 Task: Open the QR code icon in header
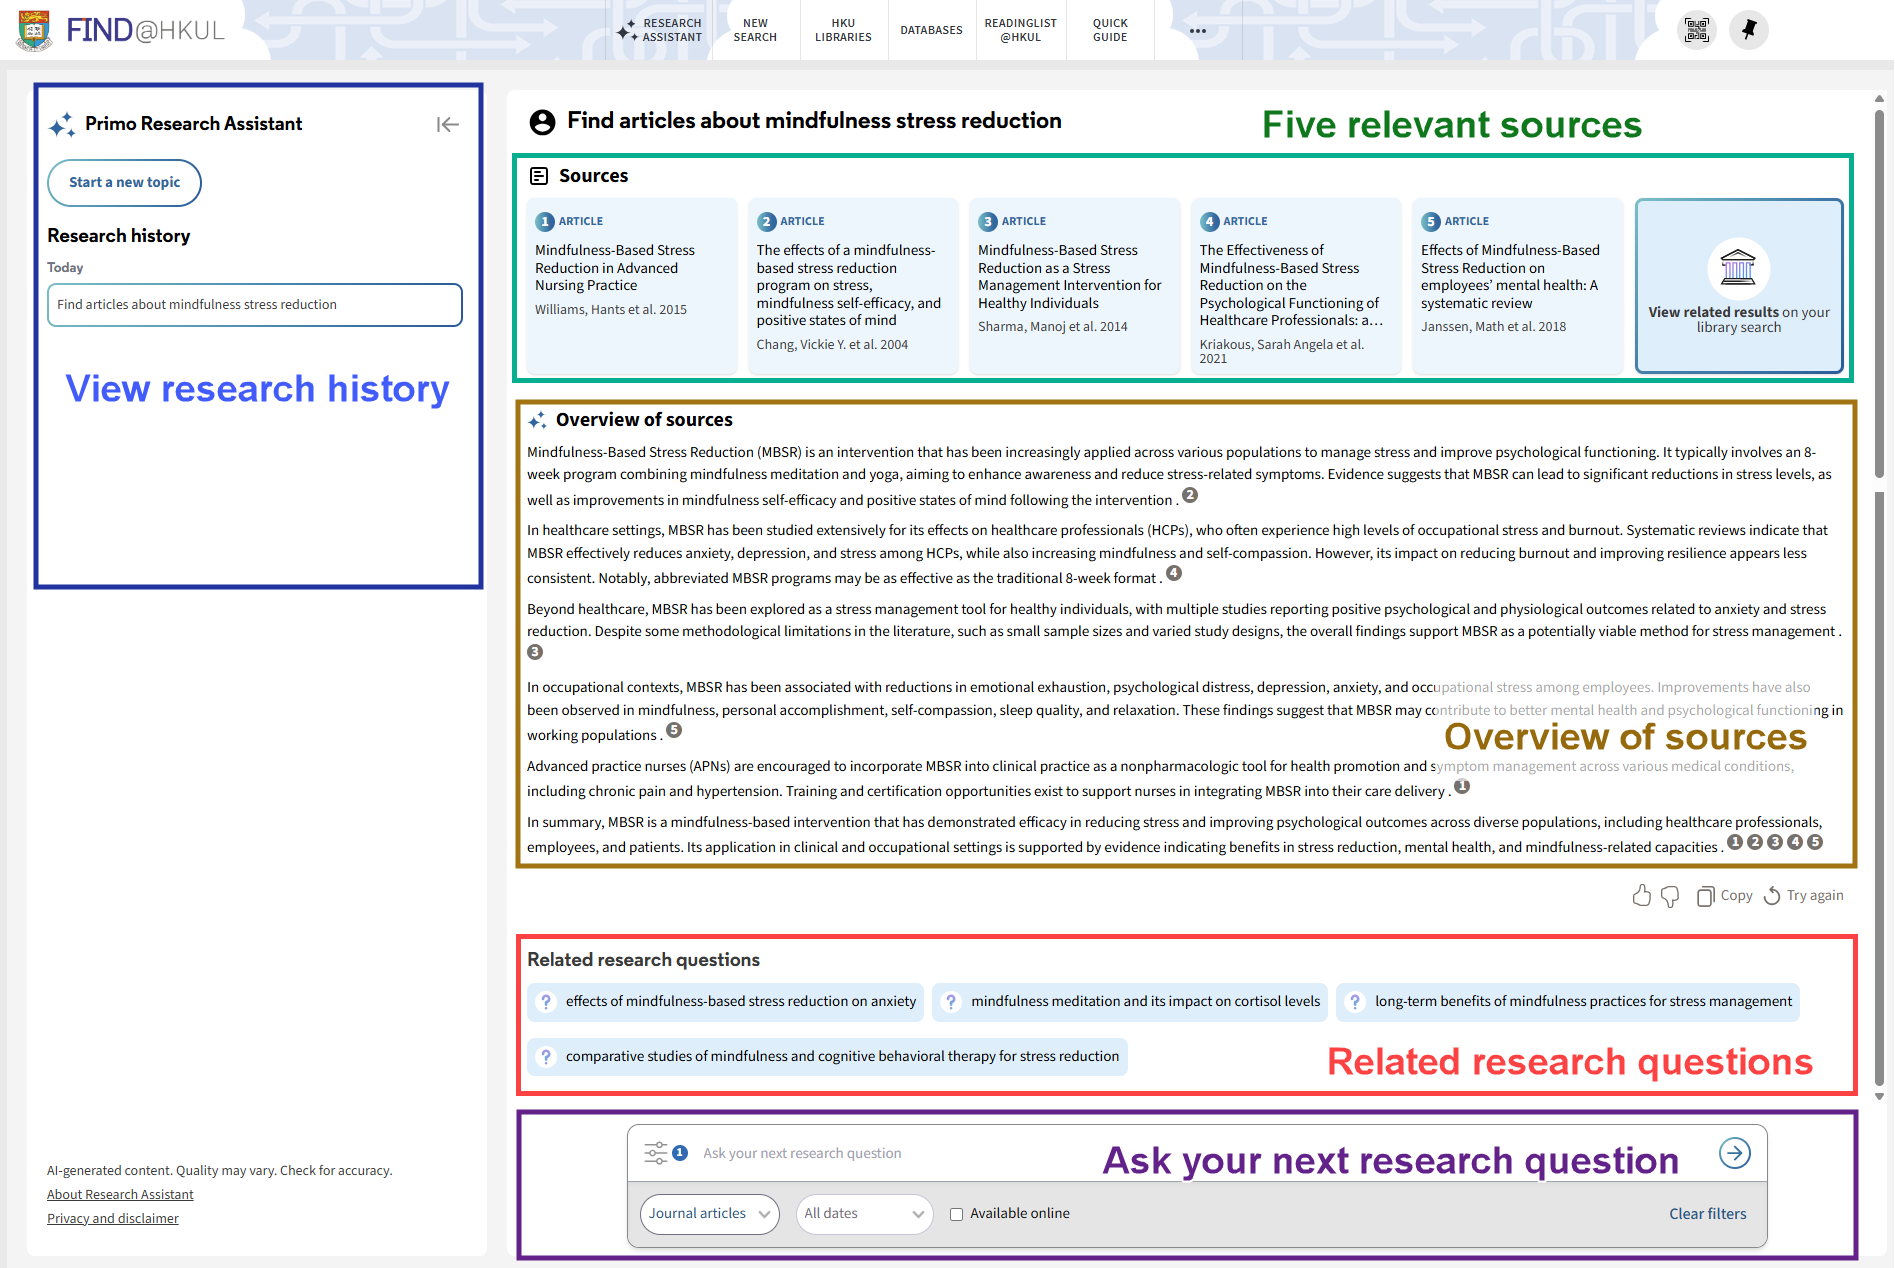click(x=1697, y=30)
